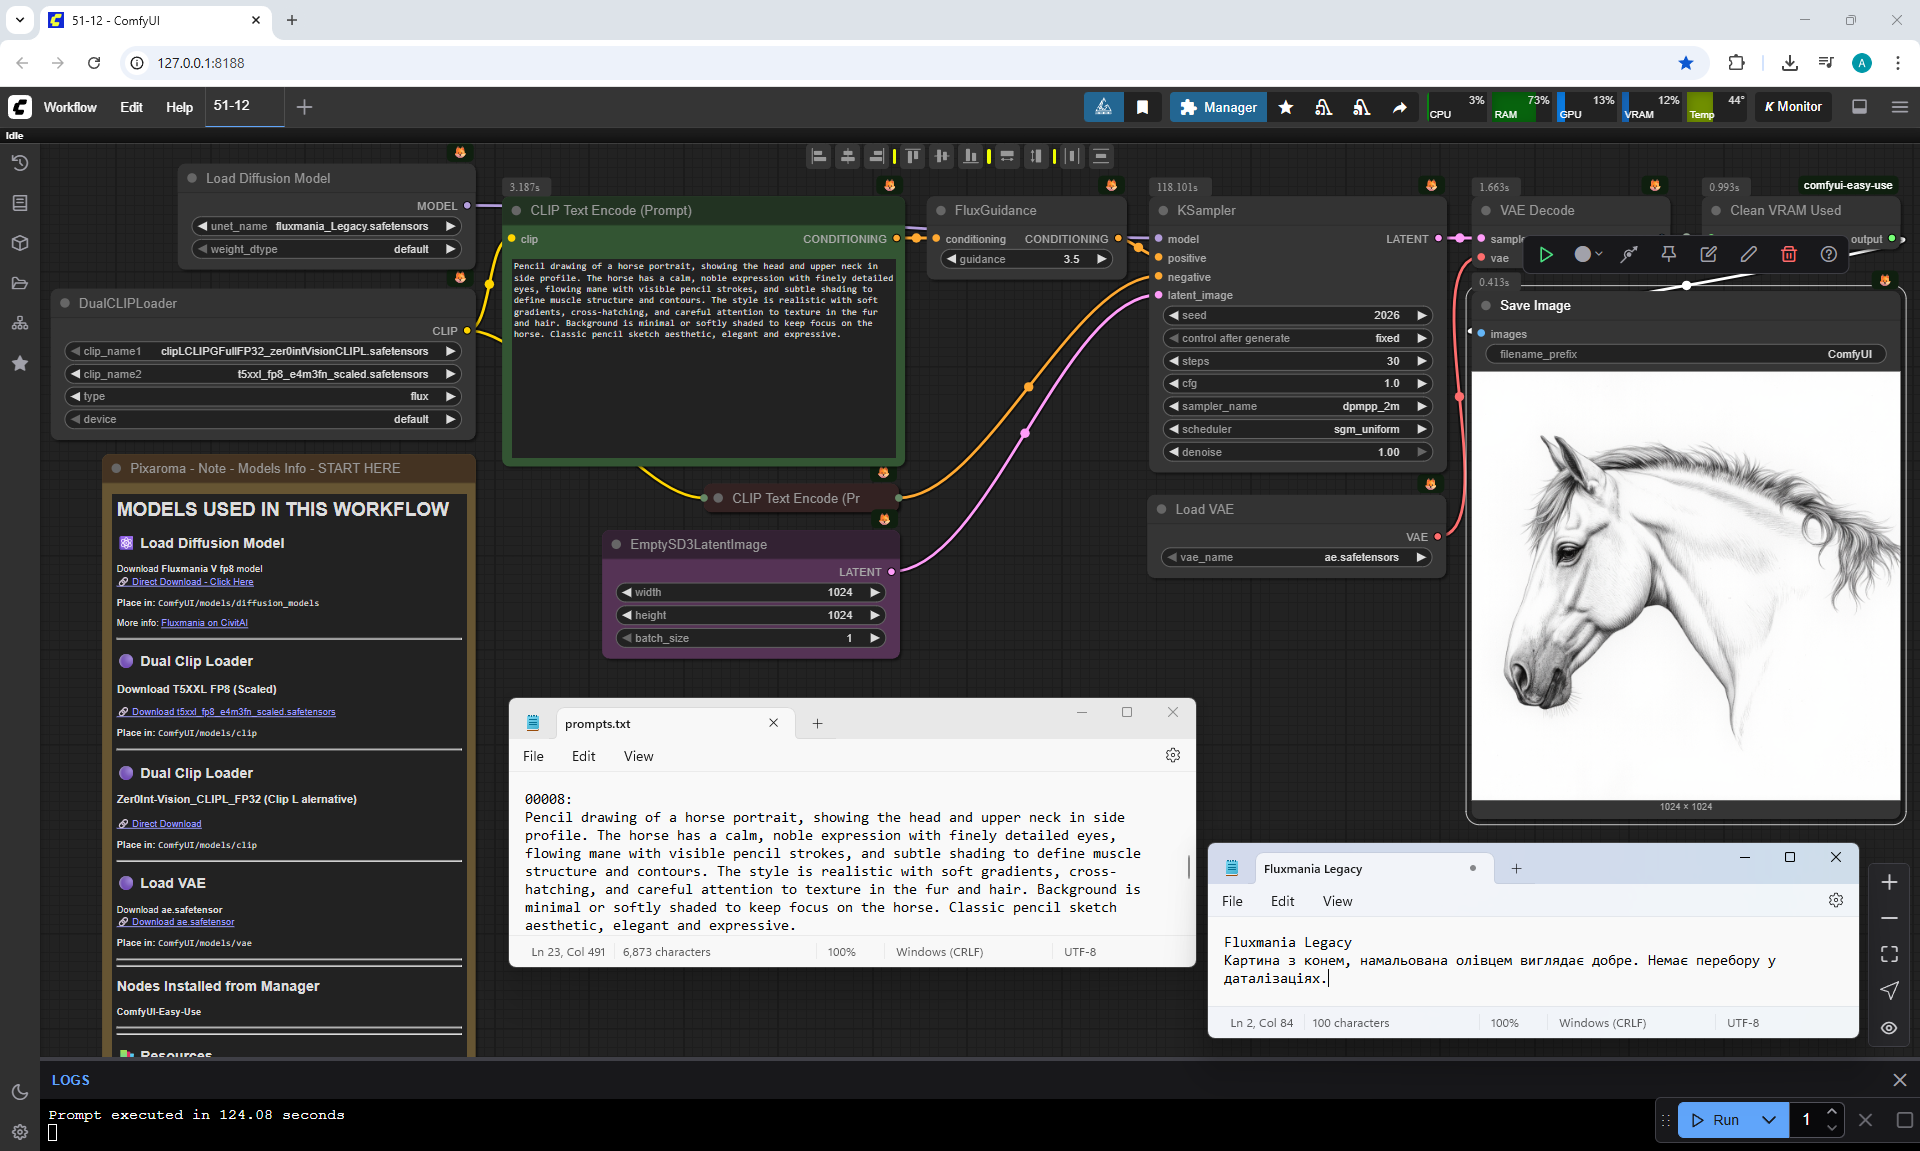Screen dimensions: 1920x1151
Task: Open the Workflow menu
Action: pyautogui.click(x=70, y=107)
